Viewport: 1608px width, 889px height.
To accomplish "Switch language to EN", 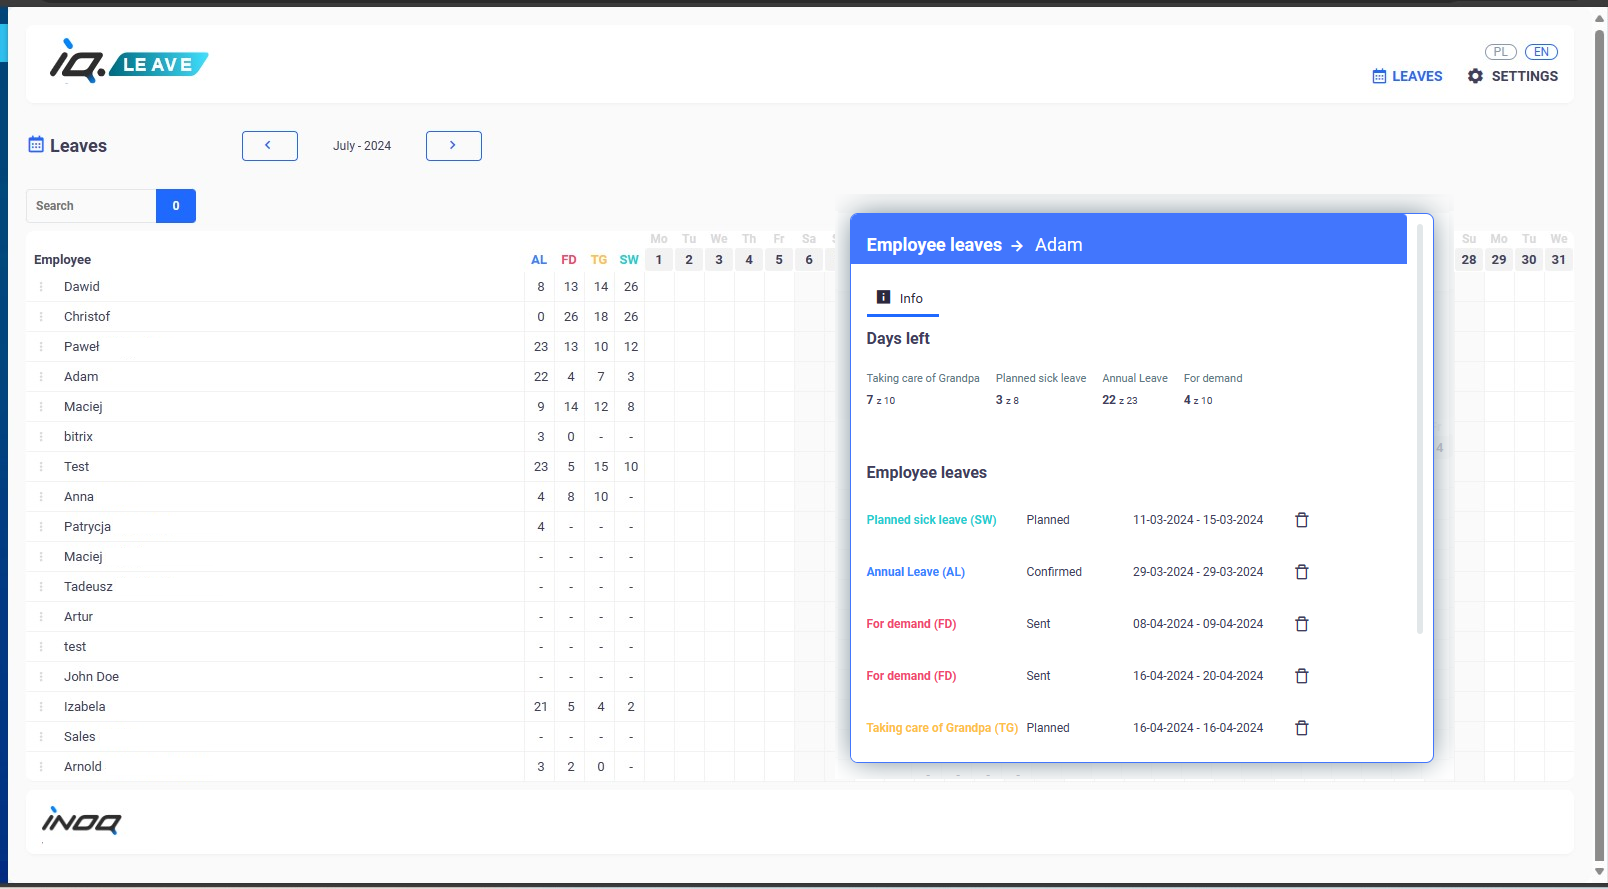I will coord(1541,52).
